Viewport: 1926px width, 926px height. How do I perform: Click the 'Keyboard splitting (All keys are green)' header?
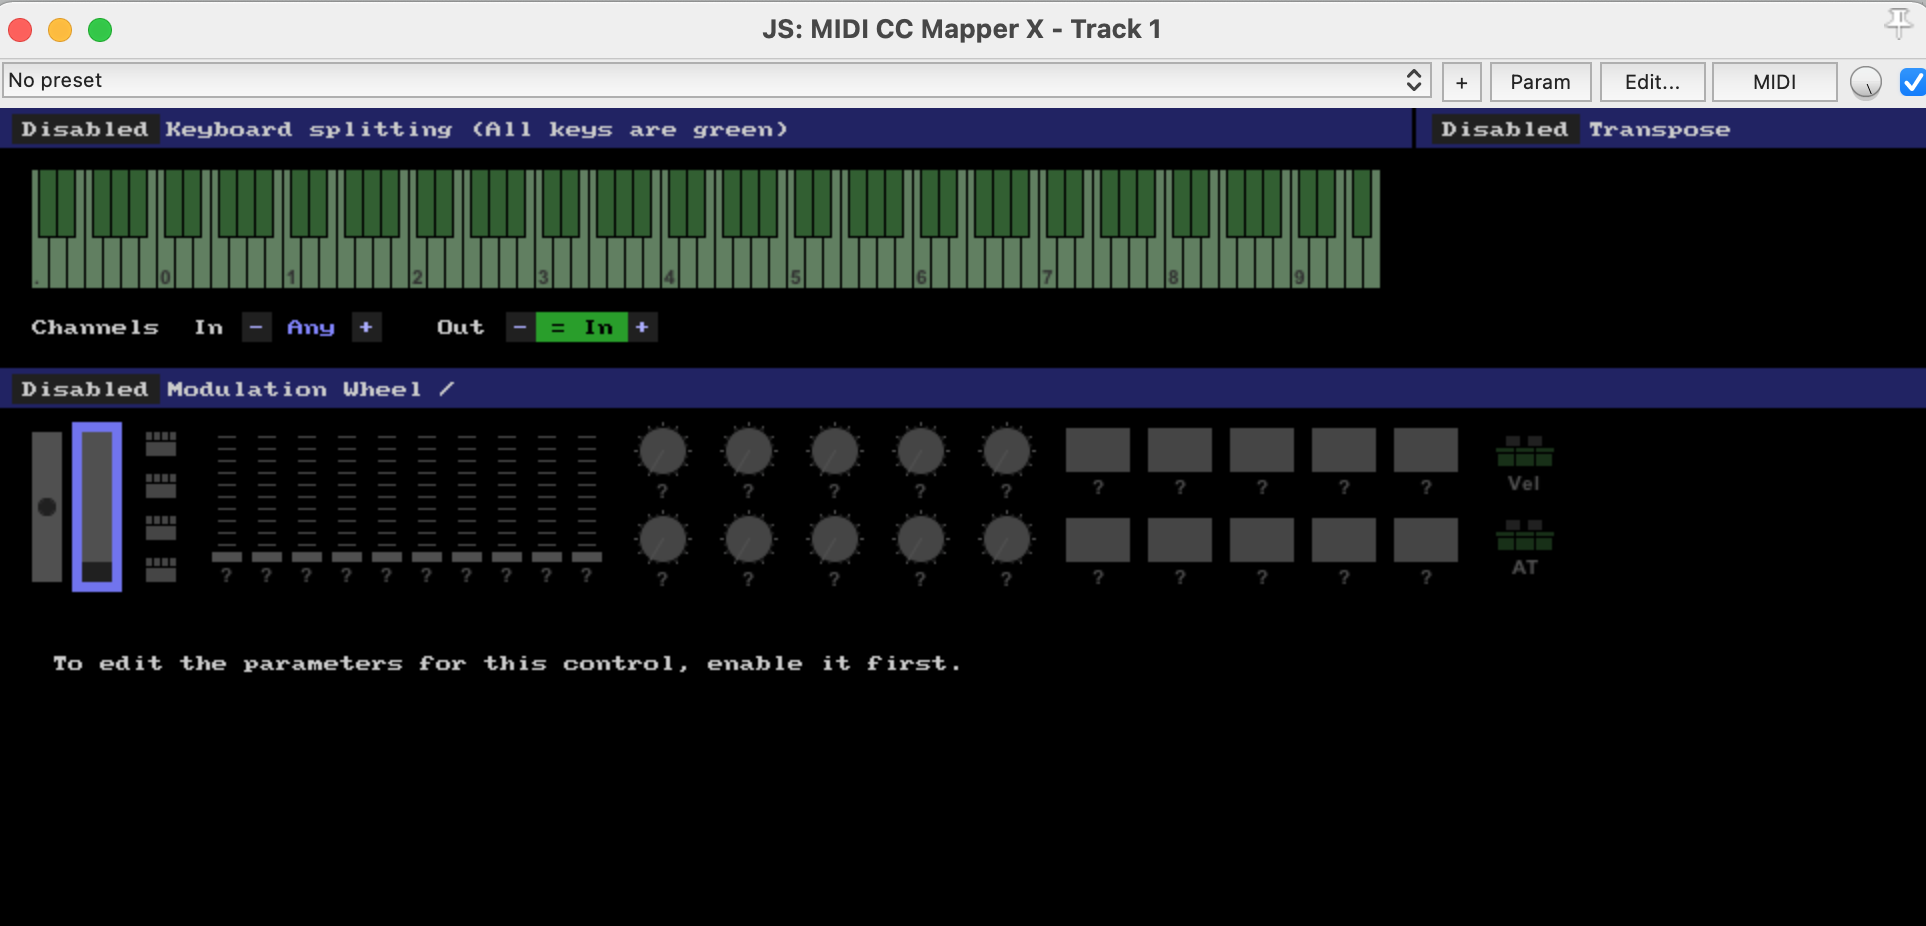click(x=477, y=130)
